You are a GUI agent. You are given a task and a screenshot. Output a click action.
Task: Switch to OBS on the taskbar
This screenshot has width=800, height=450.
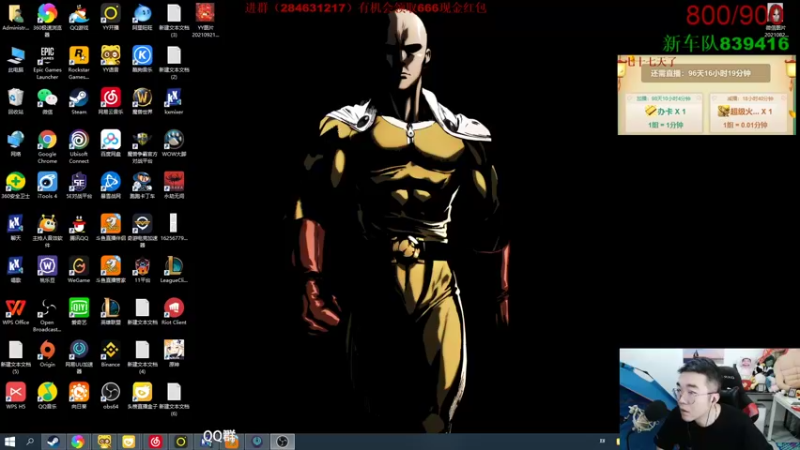click(x=282, y=441)
